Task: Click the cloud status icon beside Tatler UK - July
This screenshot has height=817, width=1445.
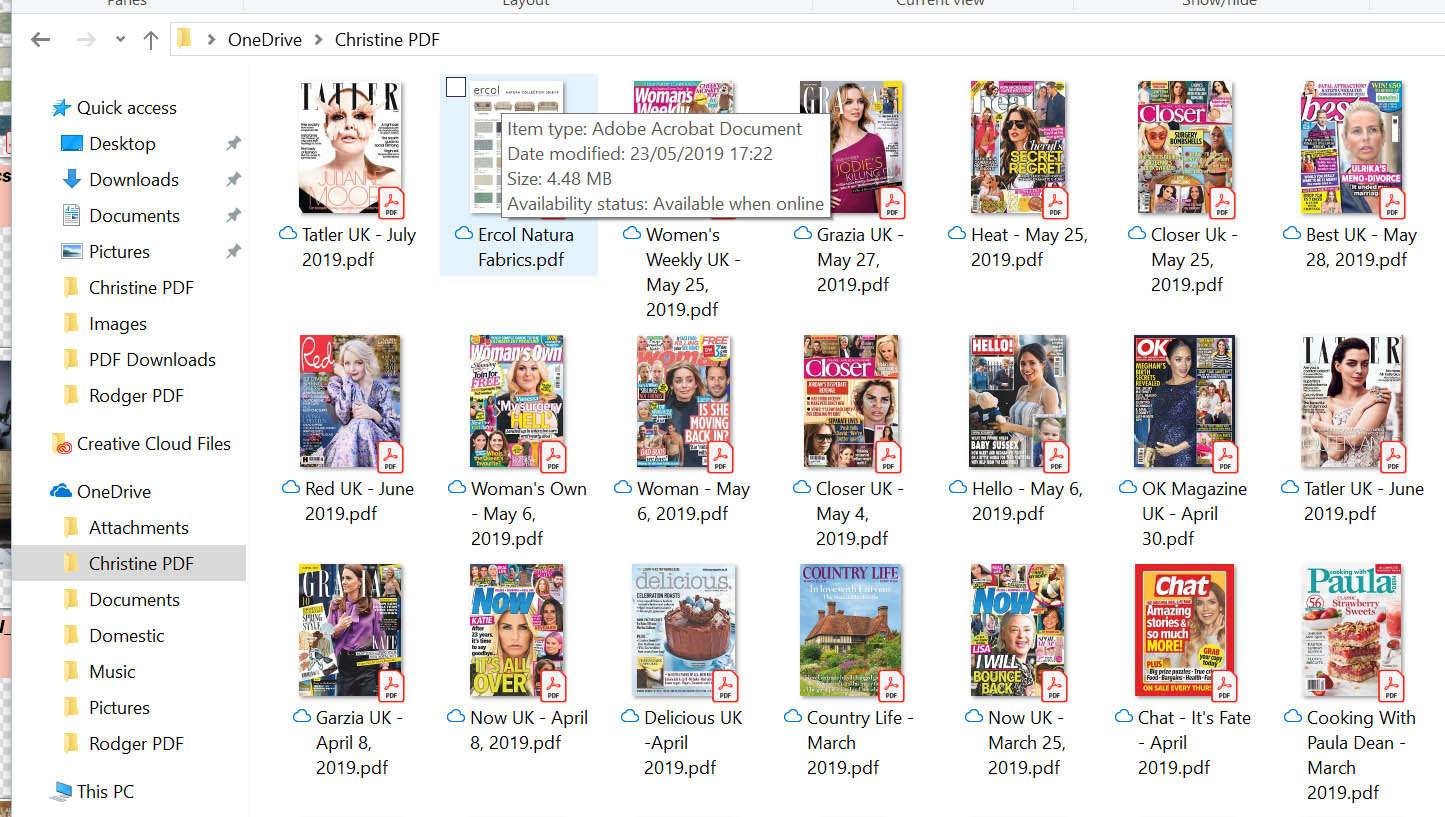Action: coord(288,234)
